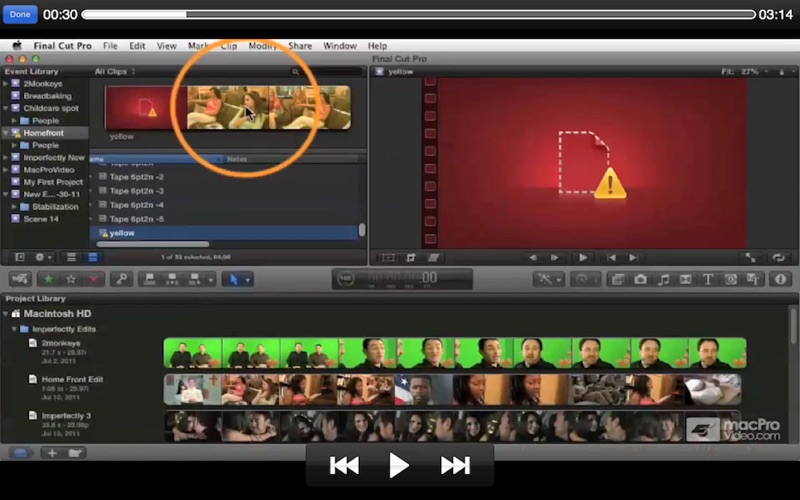Open the Apple menu
The height and width of the screenshot is (500, 800).
click(x=17, y=45)
